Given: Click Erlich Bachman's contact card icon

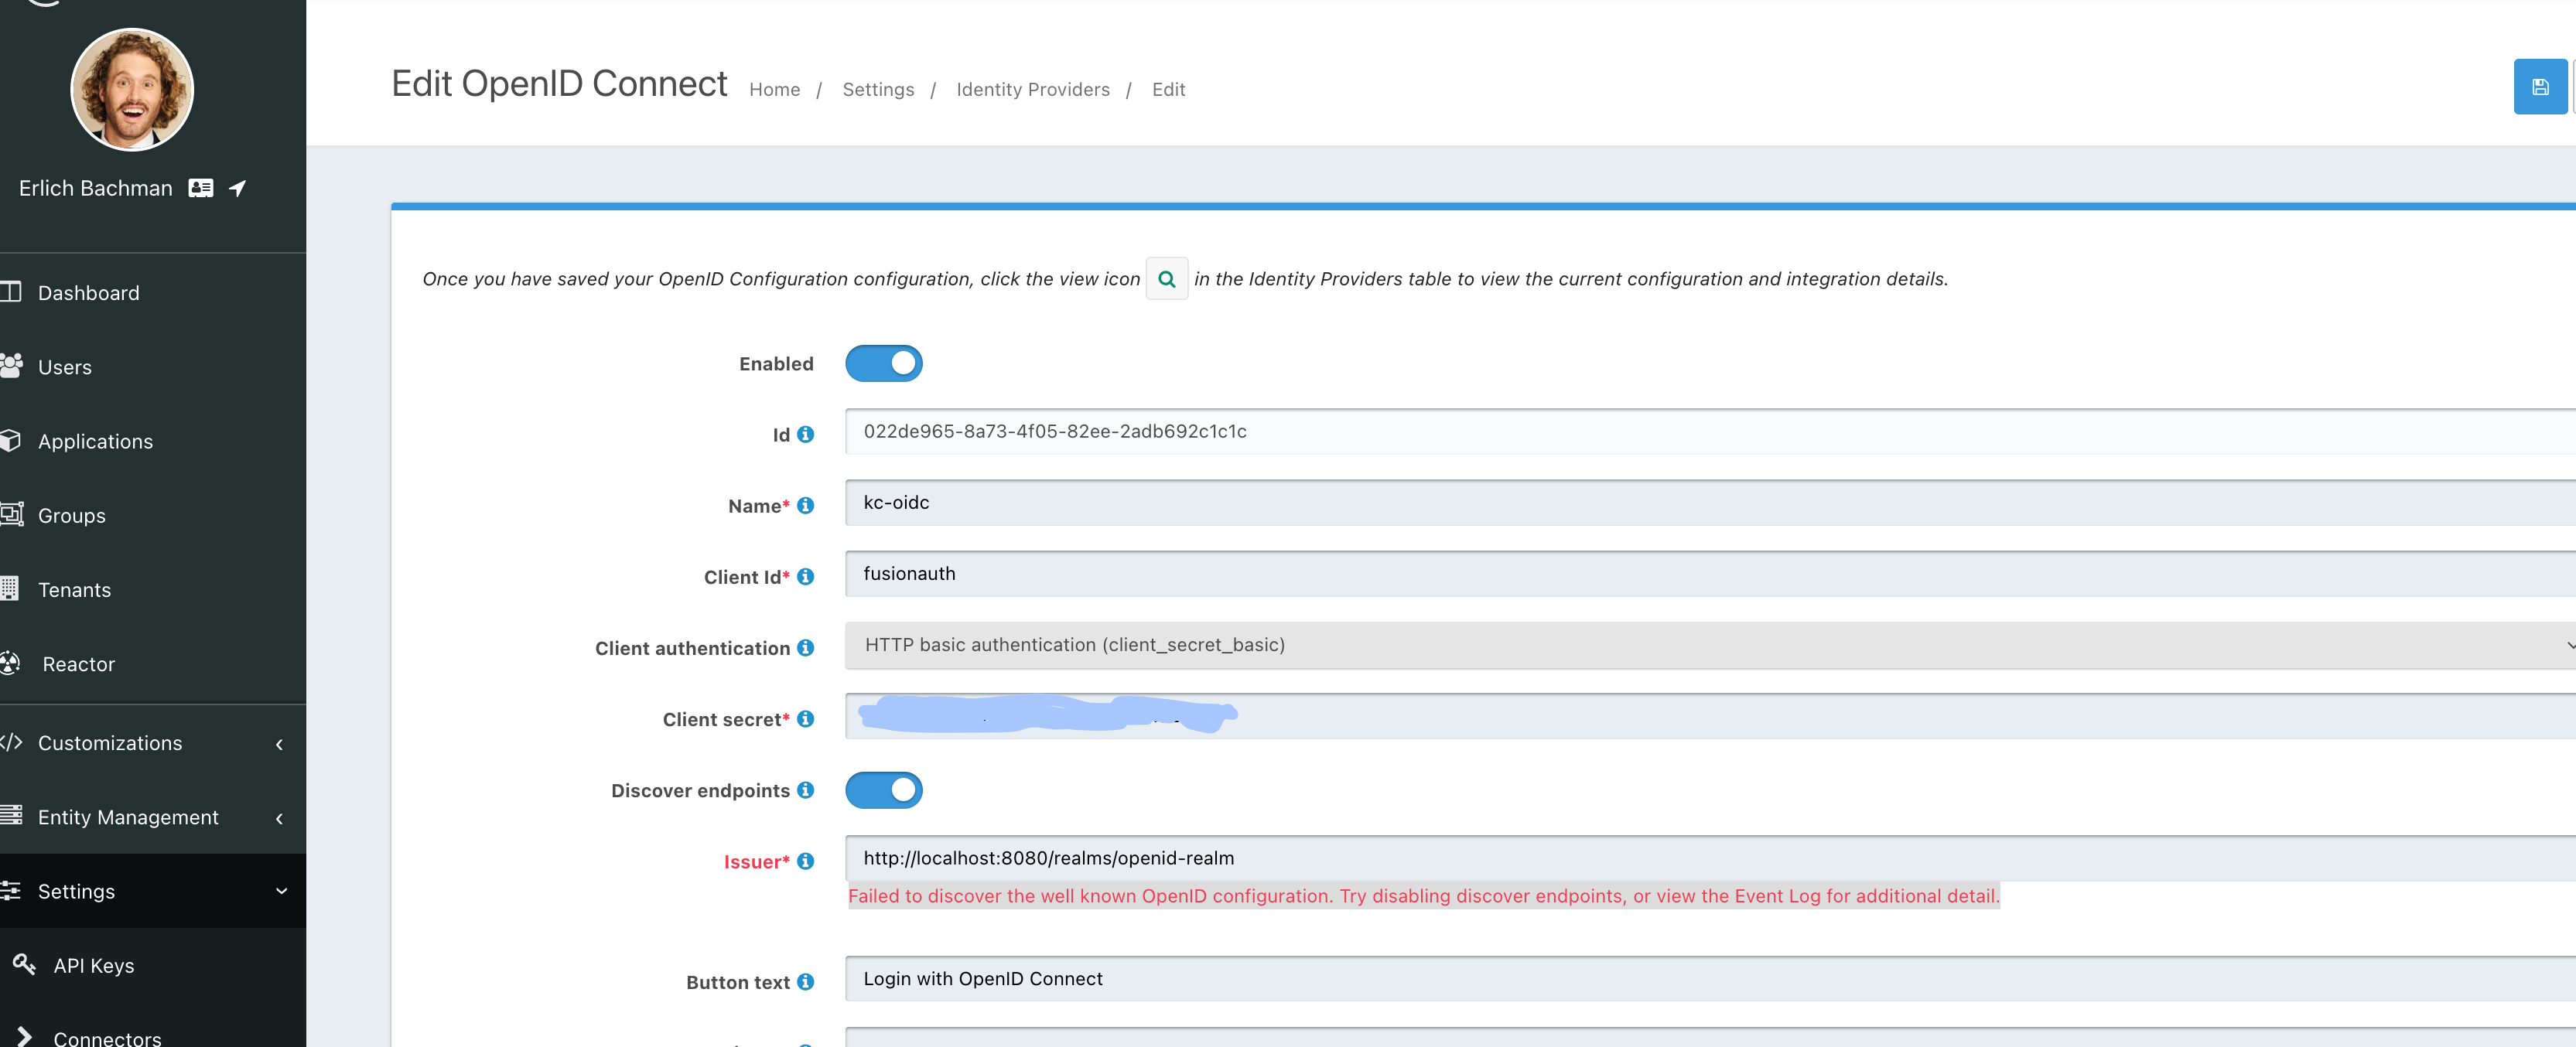Looking at the screenshot, I should coord(200,188).
